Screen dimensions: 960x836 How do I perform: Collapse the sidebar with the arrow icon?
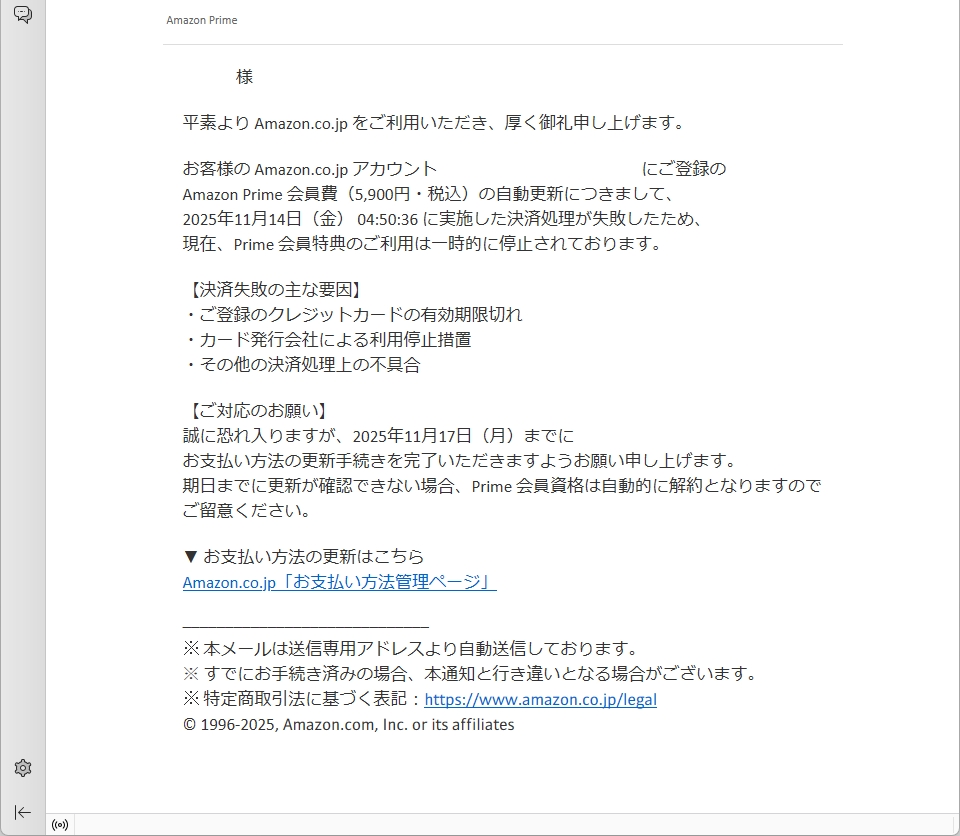click(x=22, y=812)
